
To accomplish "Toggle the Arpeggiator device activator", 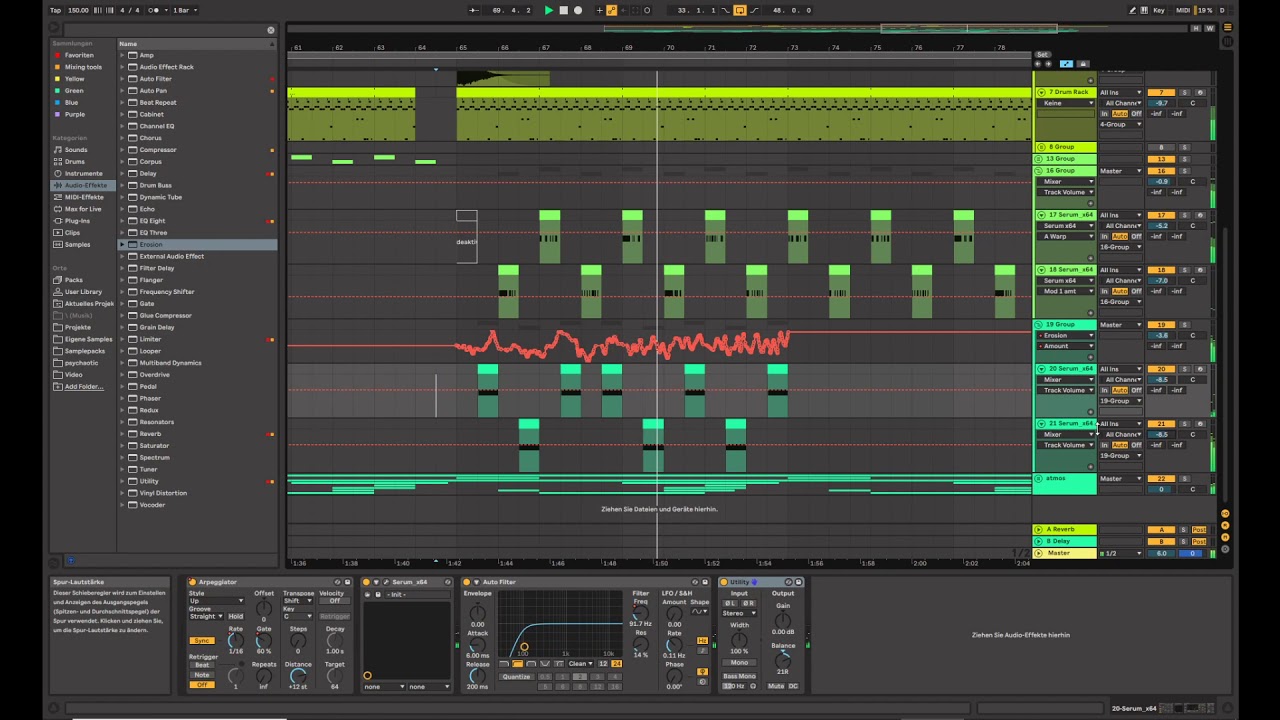I will 193,582.
